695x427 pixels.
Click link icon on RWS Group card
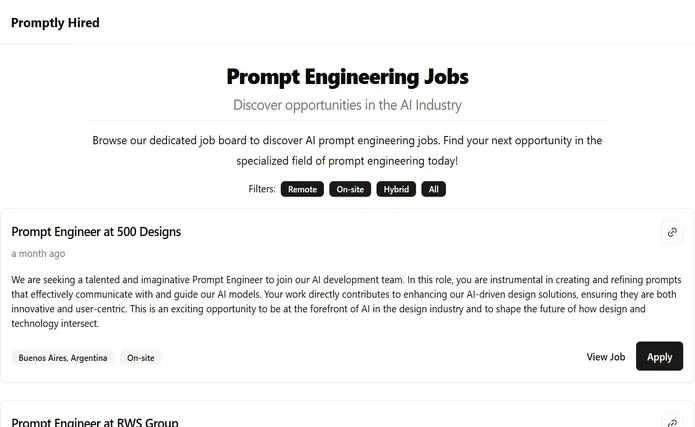672,421
